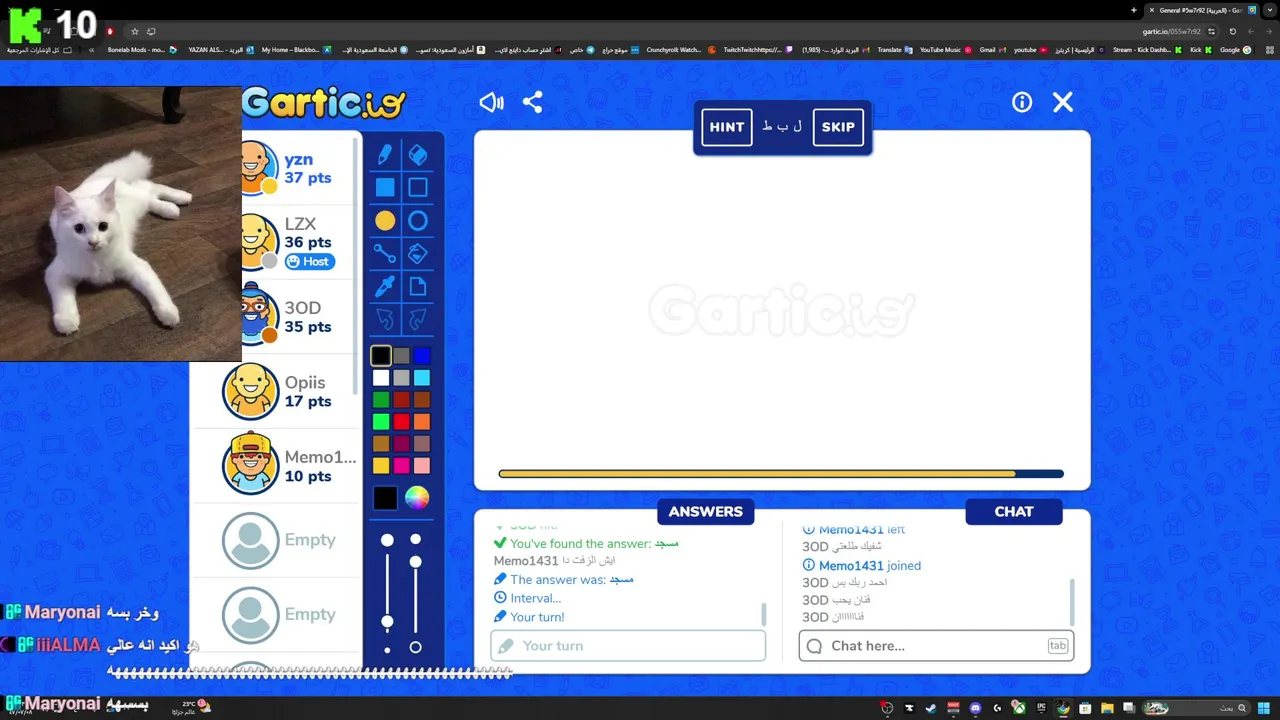Pick the black color swatch
Screen dimensions: 1280x720
click(x=381, y=356)
